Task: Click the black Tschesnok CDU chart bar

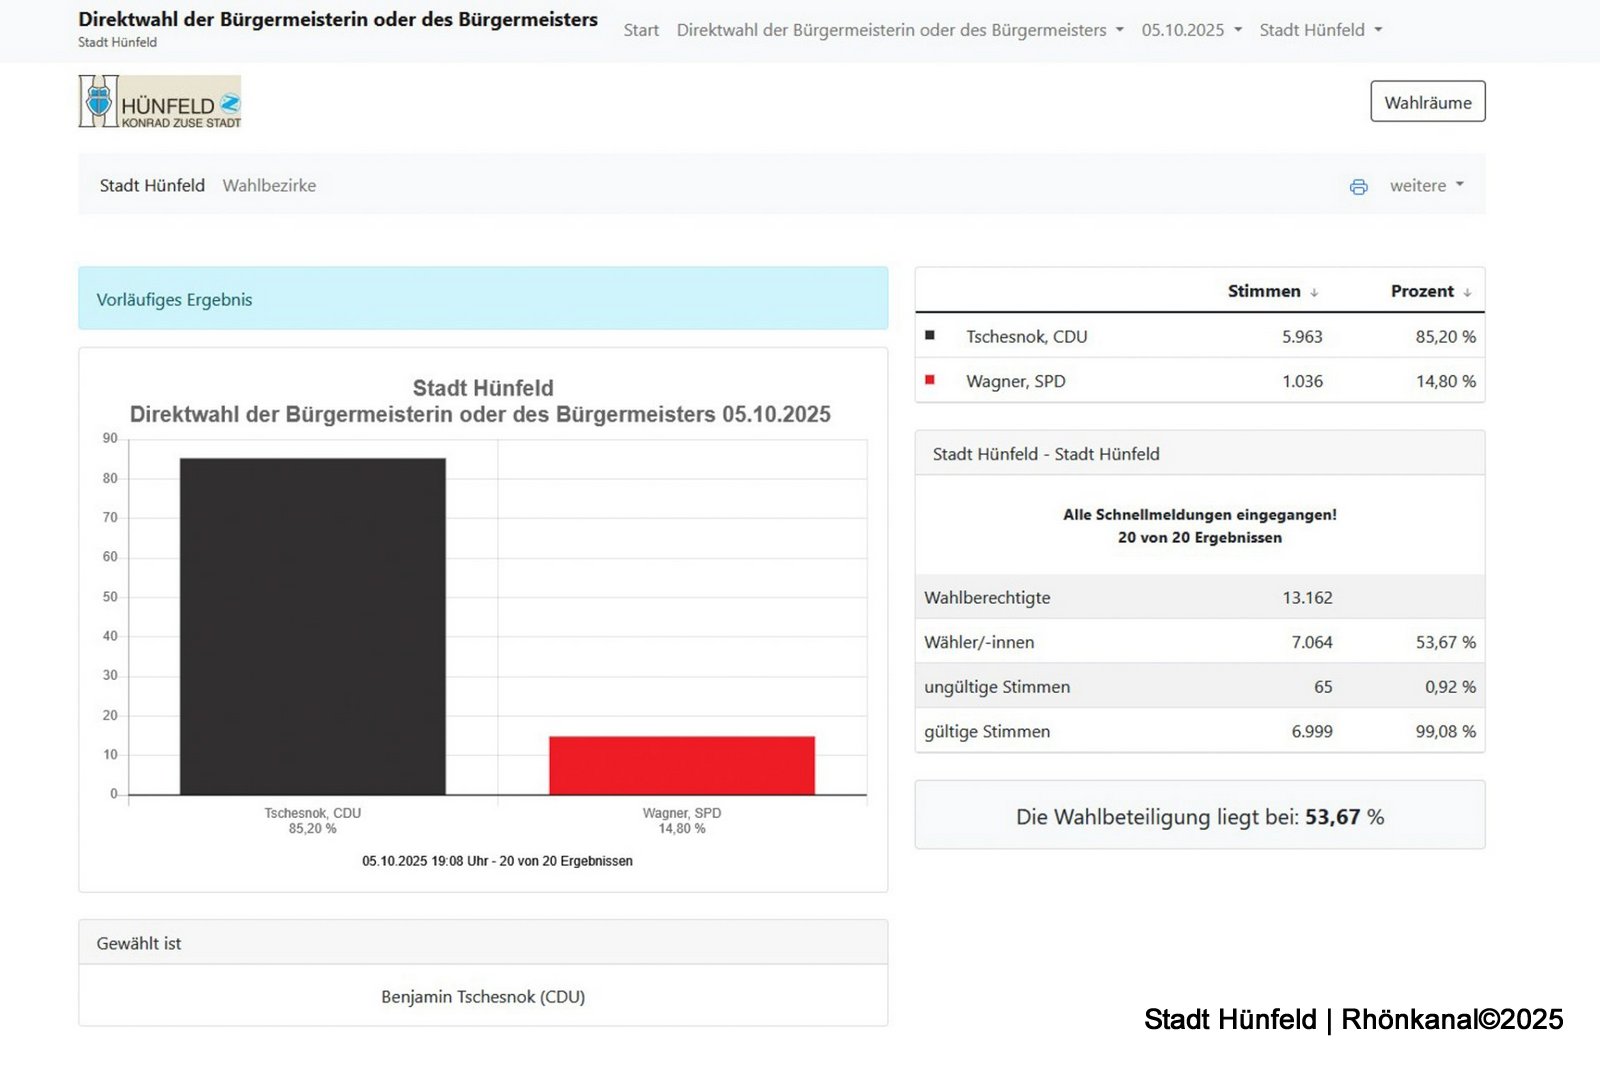Action: 312,626
